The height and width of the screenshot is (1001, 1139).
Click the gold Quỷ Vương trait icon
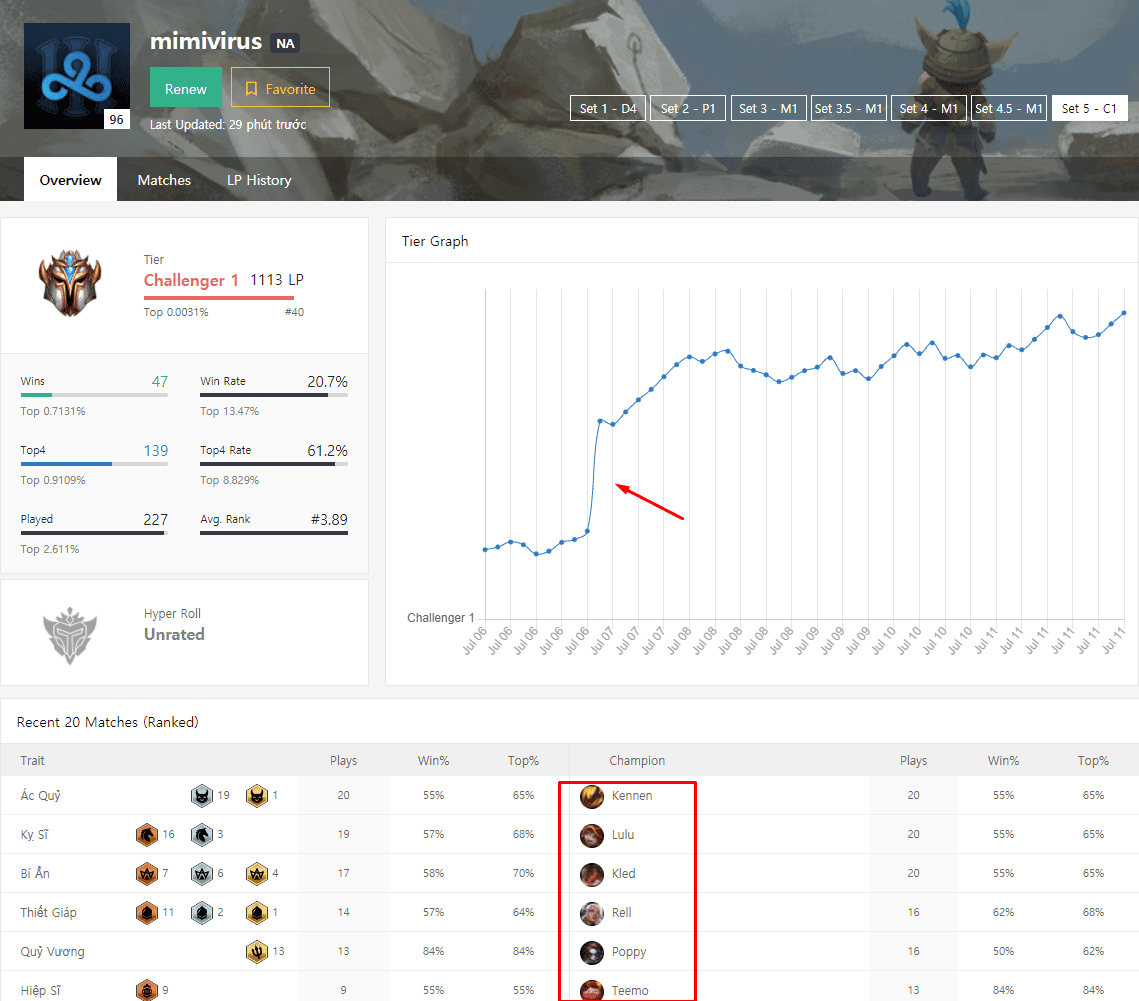coord(256,952)
